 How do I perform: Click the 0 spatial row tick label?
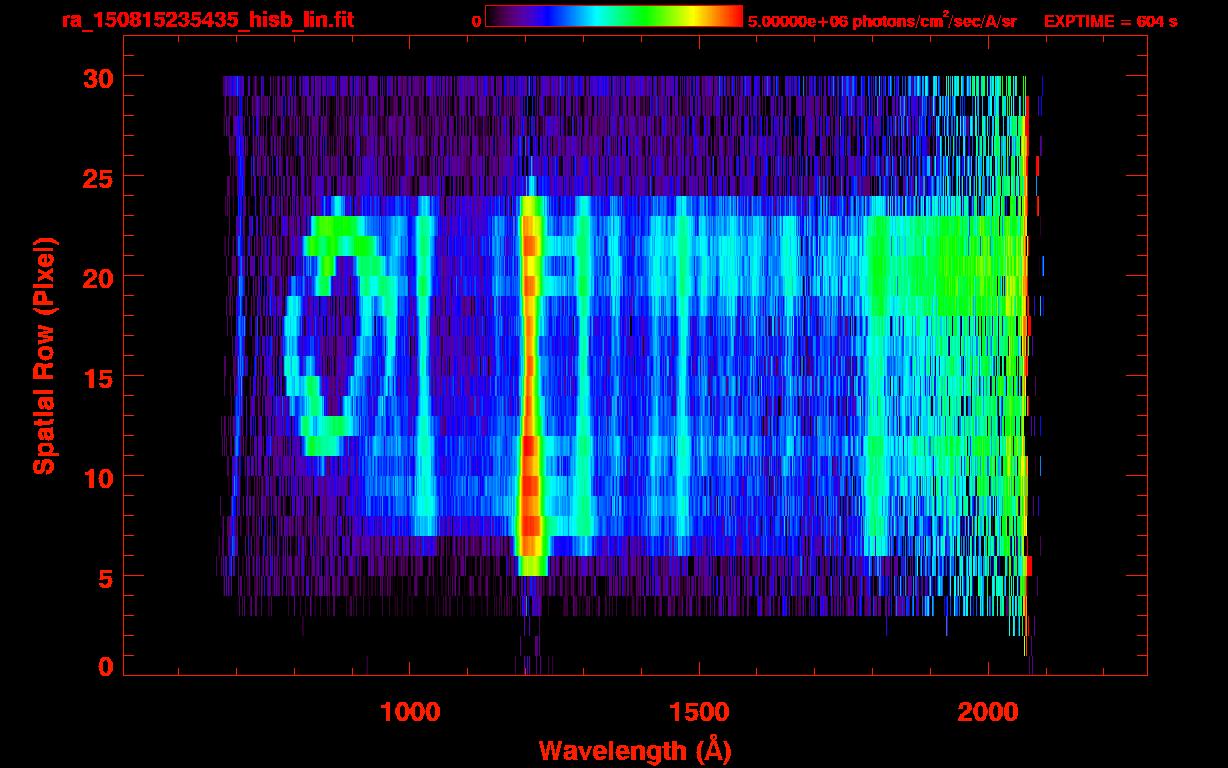click(x=104, y=666)
